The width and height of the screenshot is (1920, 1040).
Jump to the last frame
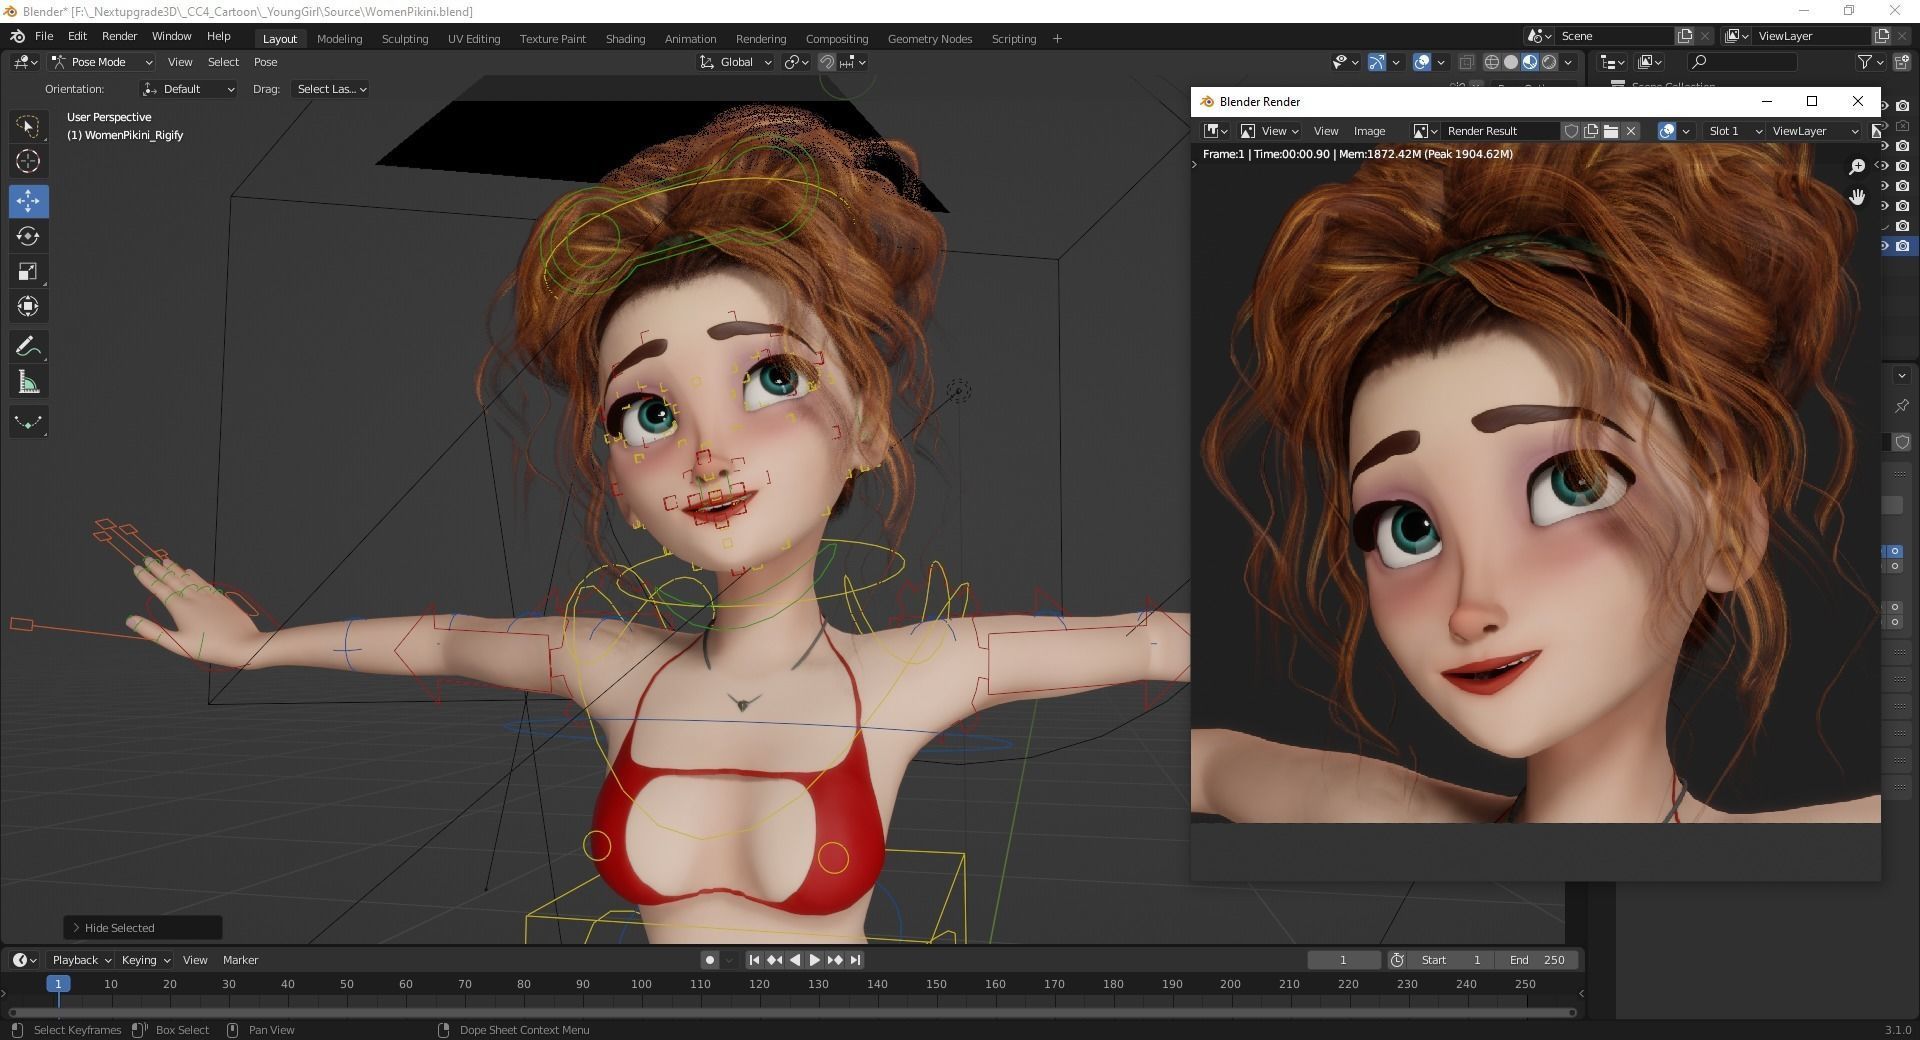click(855, 960)
